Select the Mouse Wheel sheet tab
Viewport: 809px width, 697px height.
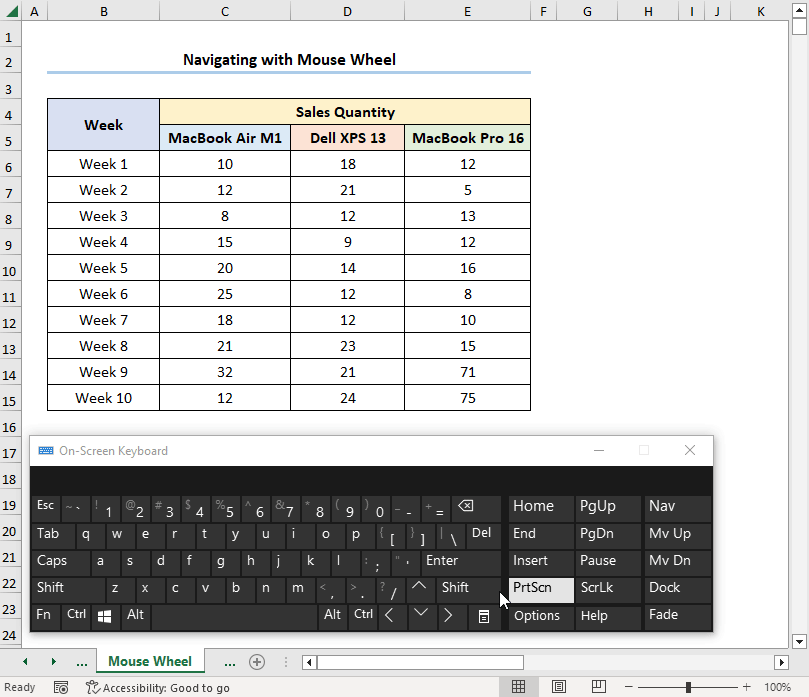pyautogui.click(x=151, y=661)
